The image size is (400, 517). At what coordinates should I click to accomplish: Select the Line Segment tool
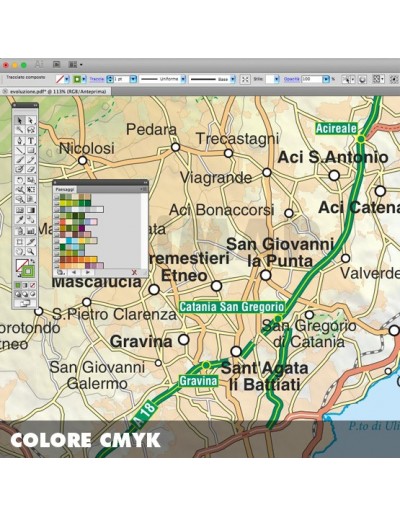tap(20, 150)
